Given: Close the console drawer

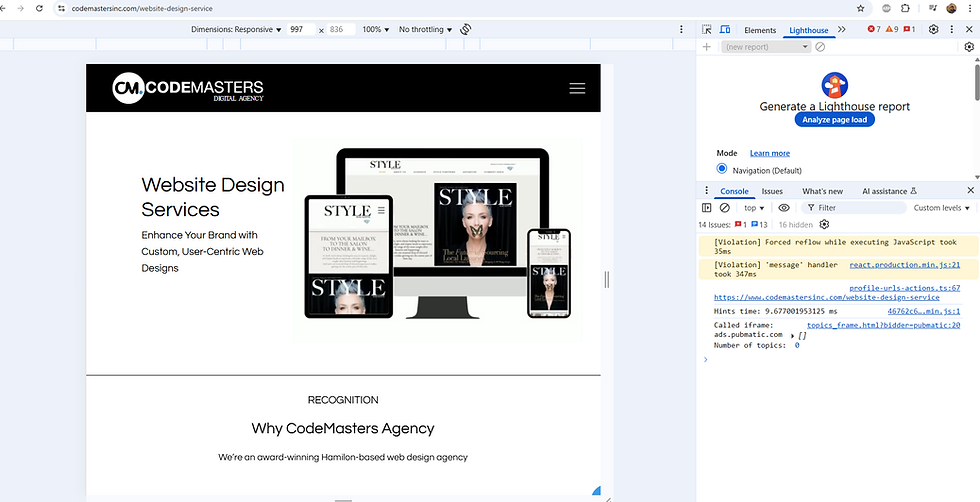Looking at the screenshot, I should [x=971, y=190].
